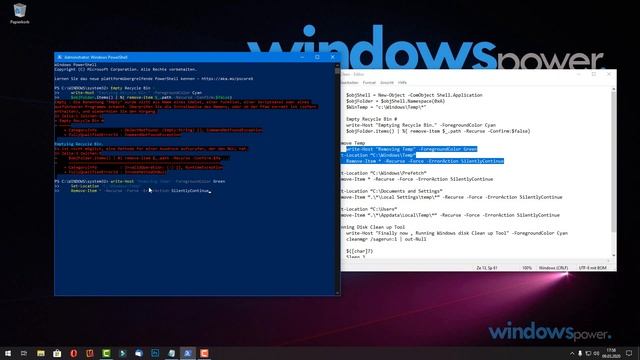This screenshot has height=360, width=640.
Task: Switch to Notepad via its taskbar icon
Action: click(172, 353)
